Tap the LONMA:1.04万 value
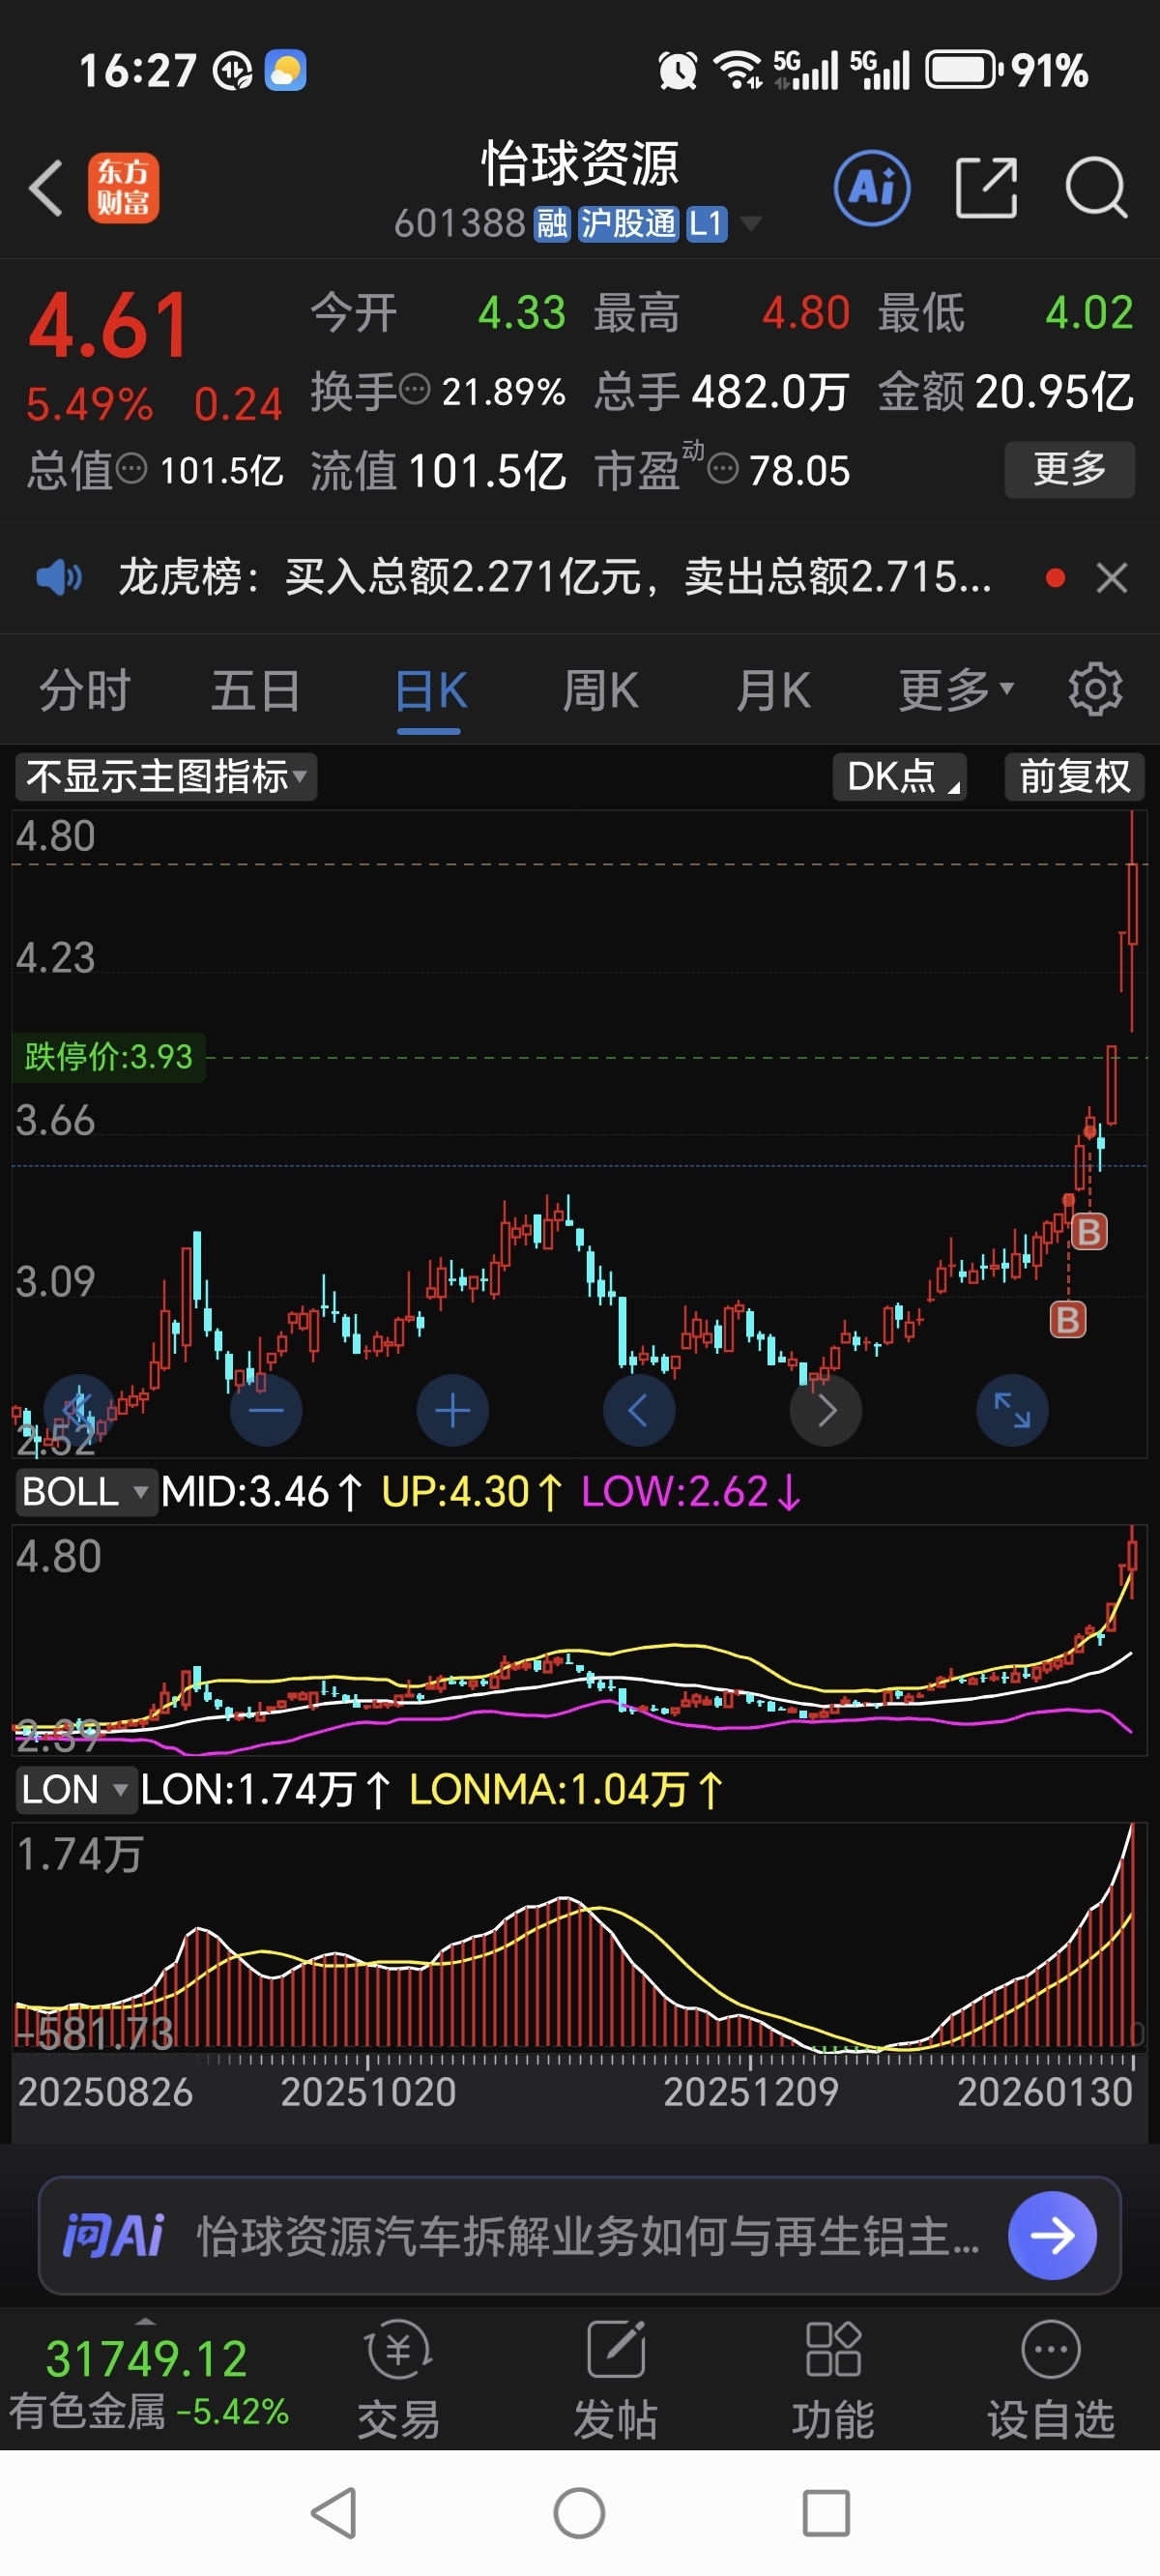The width and height of the screenshot is (1160, 2576). [565, 1789]
